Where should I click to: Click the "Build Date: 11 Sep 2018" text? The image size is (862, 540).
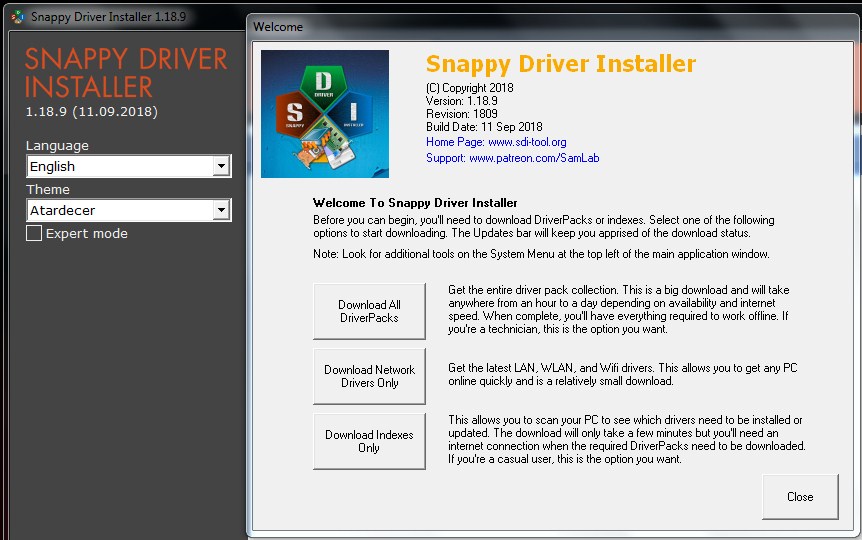pyautogui.click(x=484, y=126)
